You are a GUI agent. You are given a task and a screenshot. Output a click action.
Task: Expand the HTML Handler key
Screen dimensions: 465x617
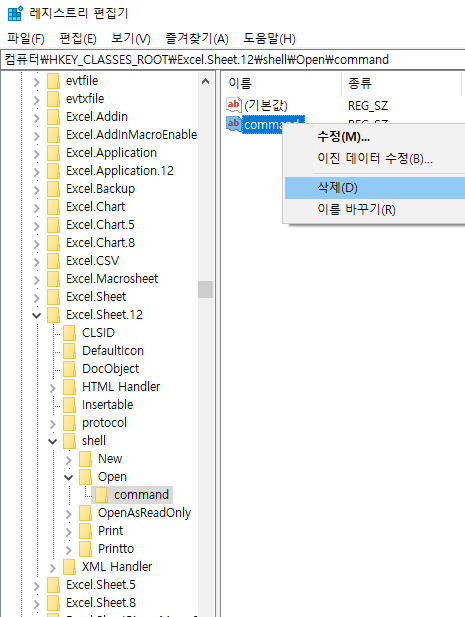(x=53, y=388)
